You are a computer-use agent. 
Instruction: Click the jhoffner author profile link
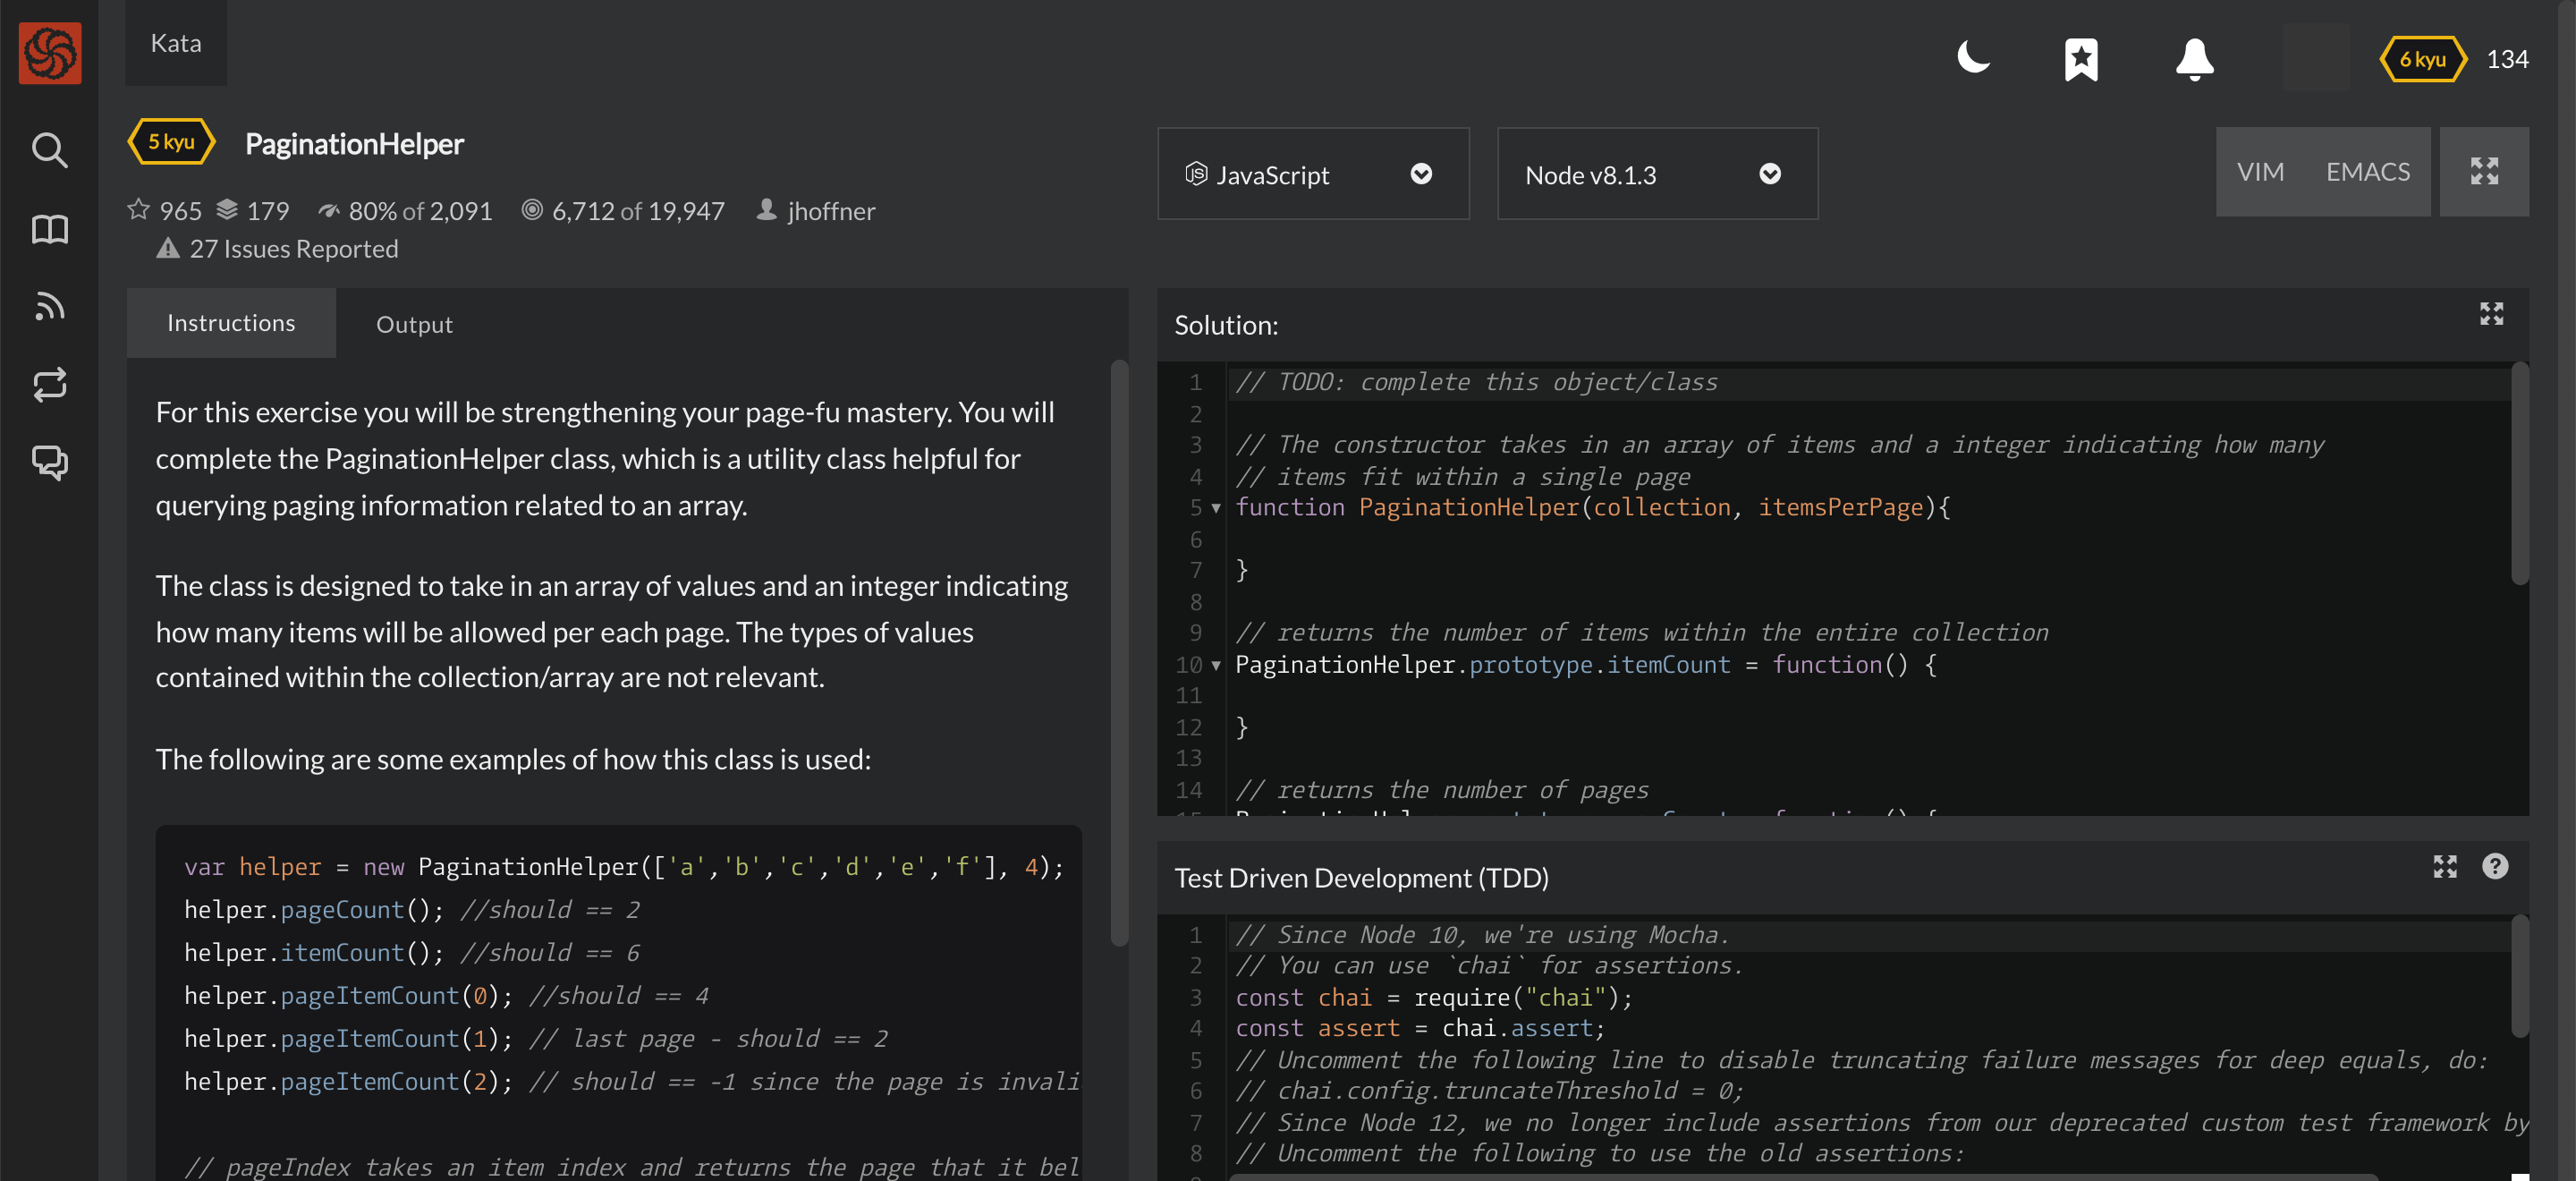831,210
